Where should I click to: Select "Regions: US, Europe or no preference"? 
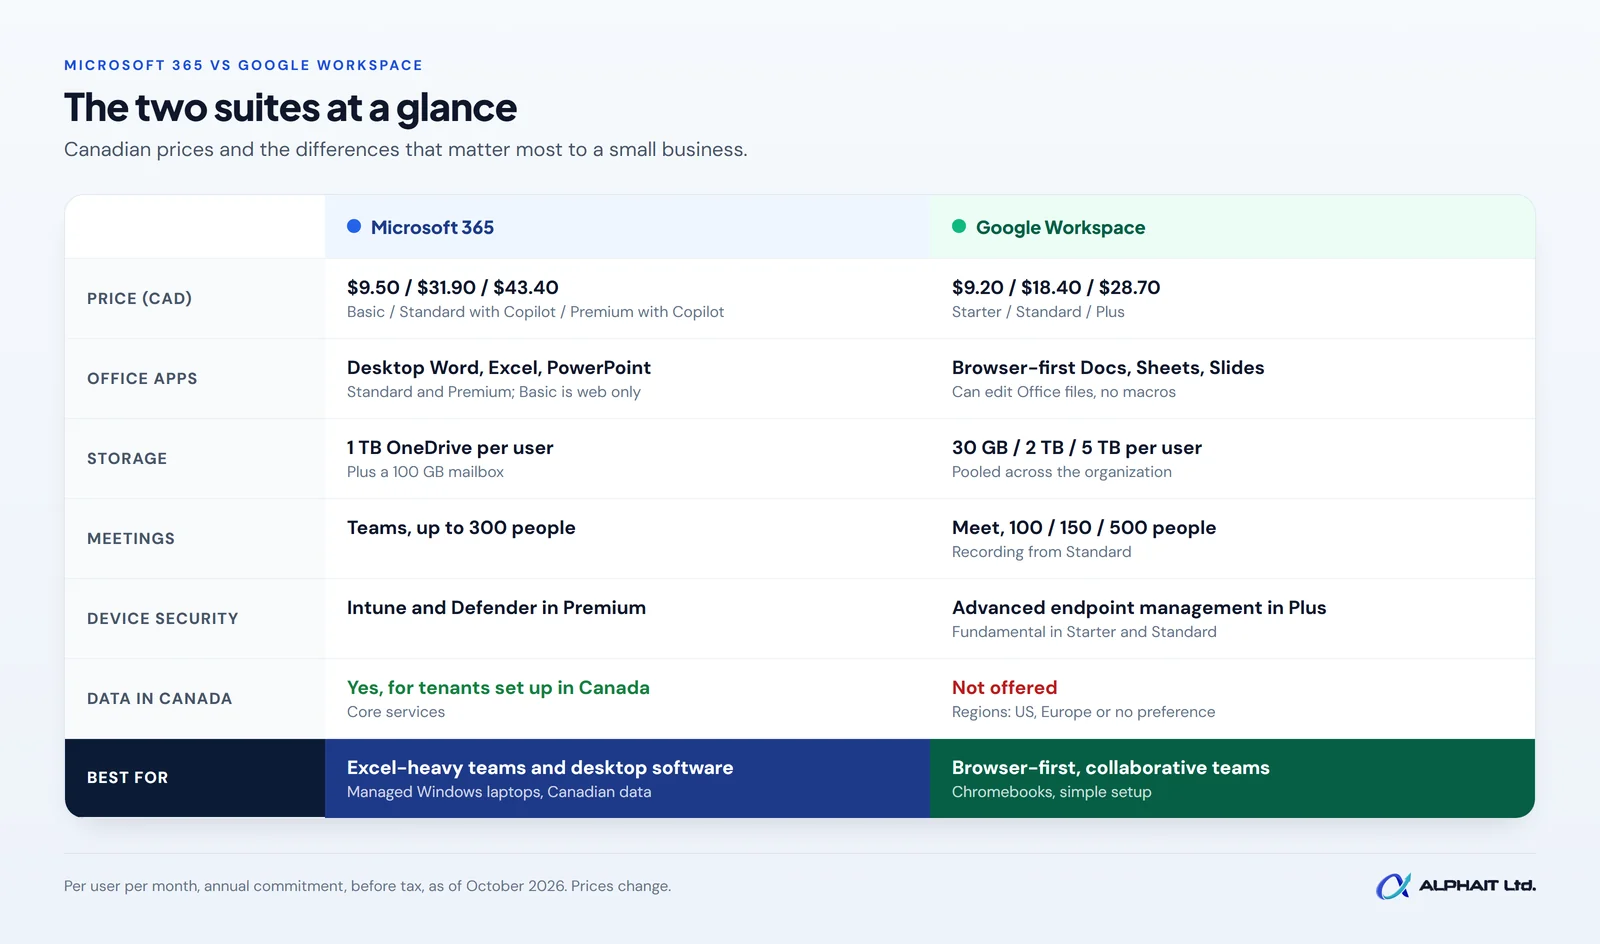[1084, 712]
